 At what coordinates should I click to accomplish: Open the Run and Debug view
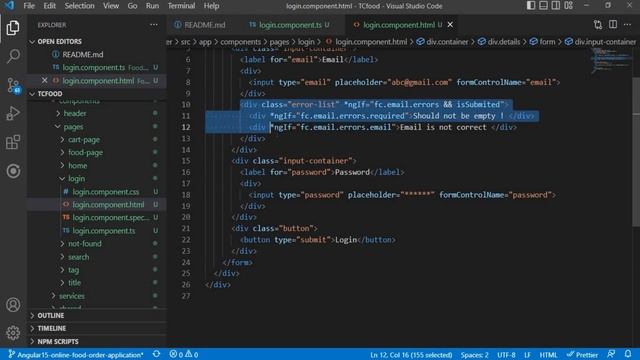pyautogui.click(x=13, y=113)
